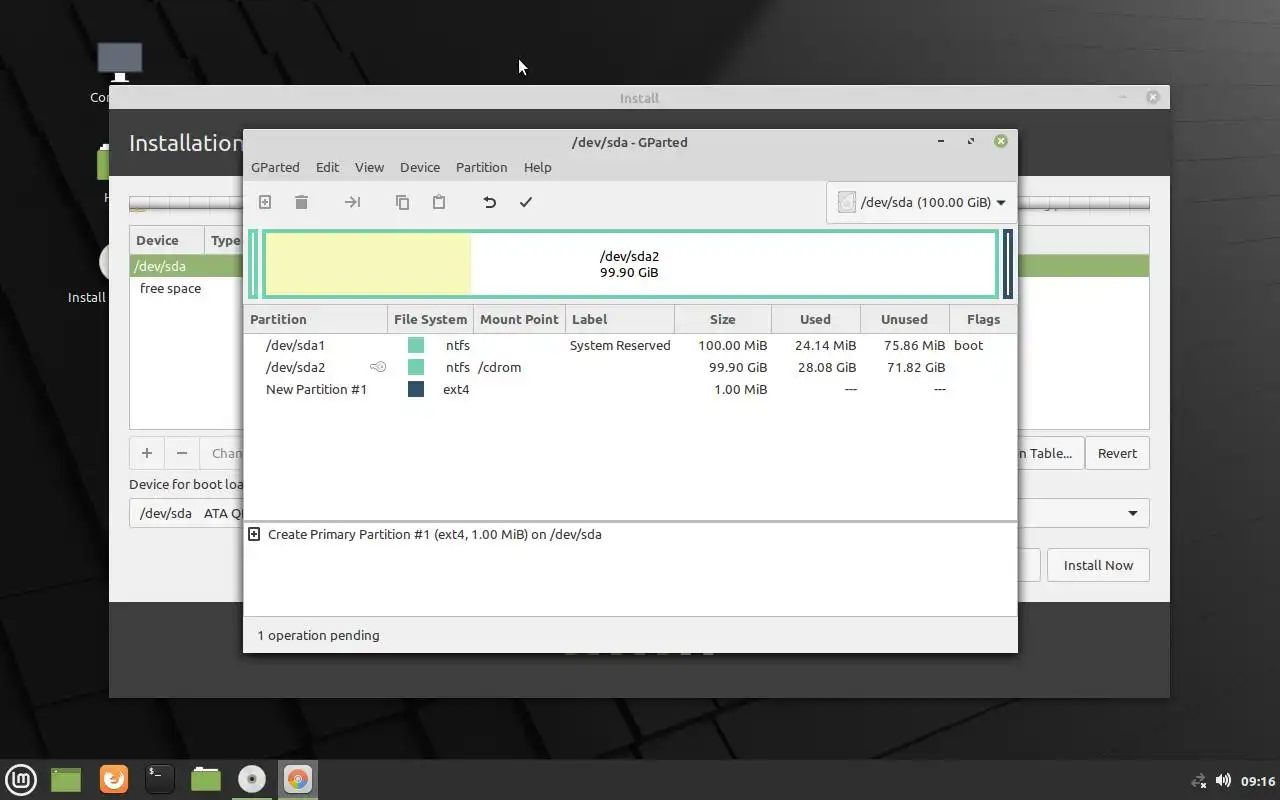The height and width of the screenshot is (800, 1280).
Task: Click the Resize/Move toolbar icon
Action: (352, 202)
